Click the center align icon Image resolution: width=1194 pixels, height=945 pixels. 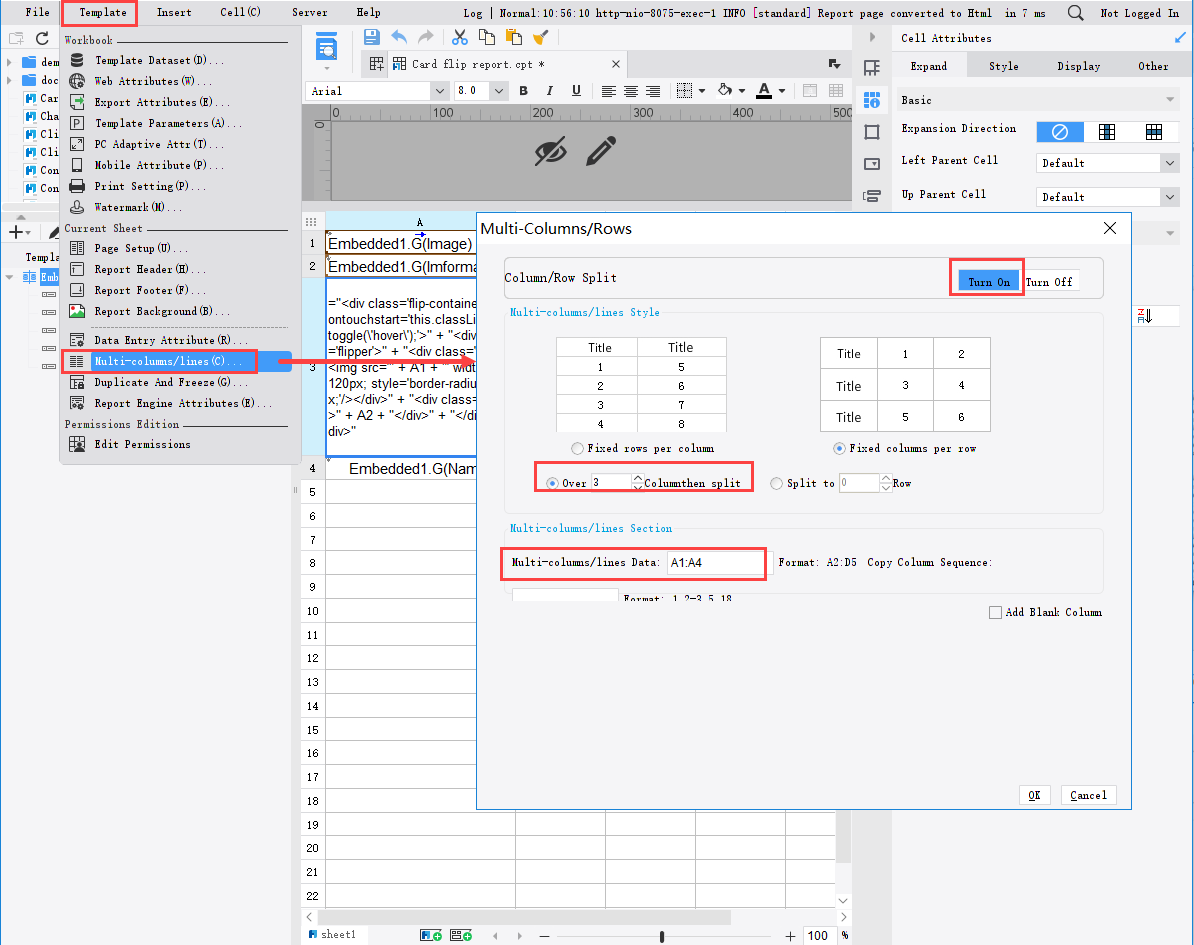631,91
